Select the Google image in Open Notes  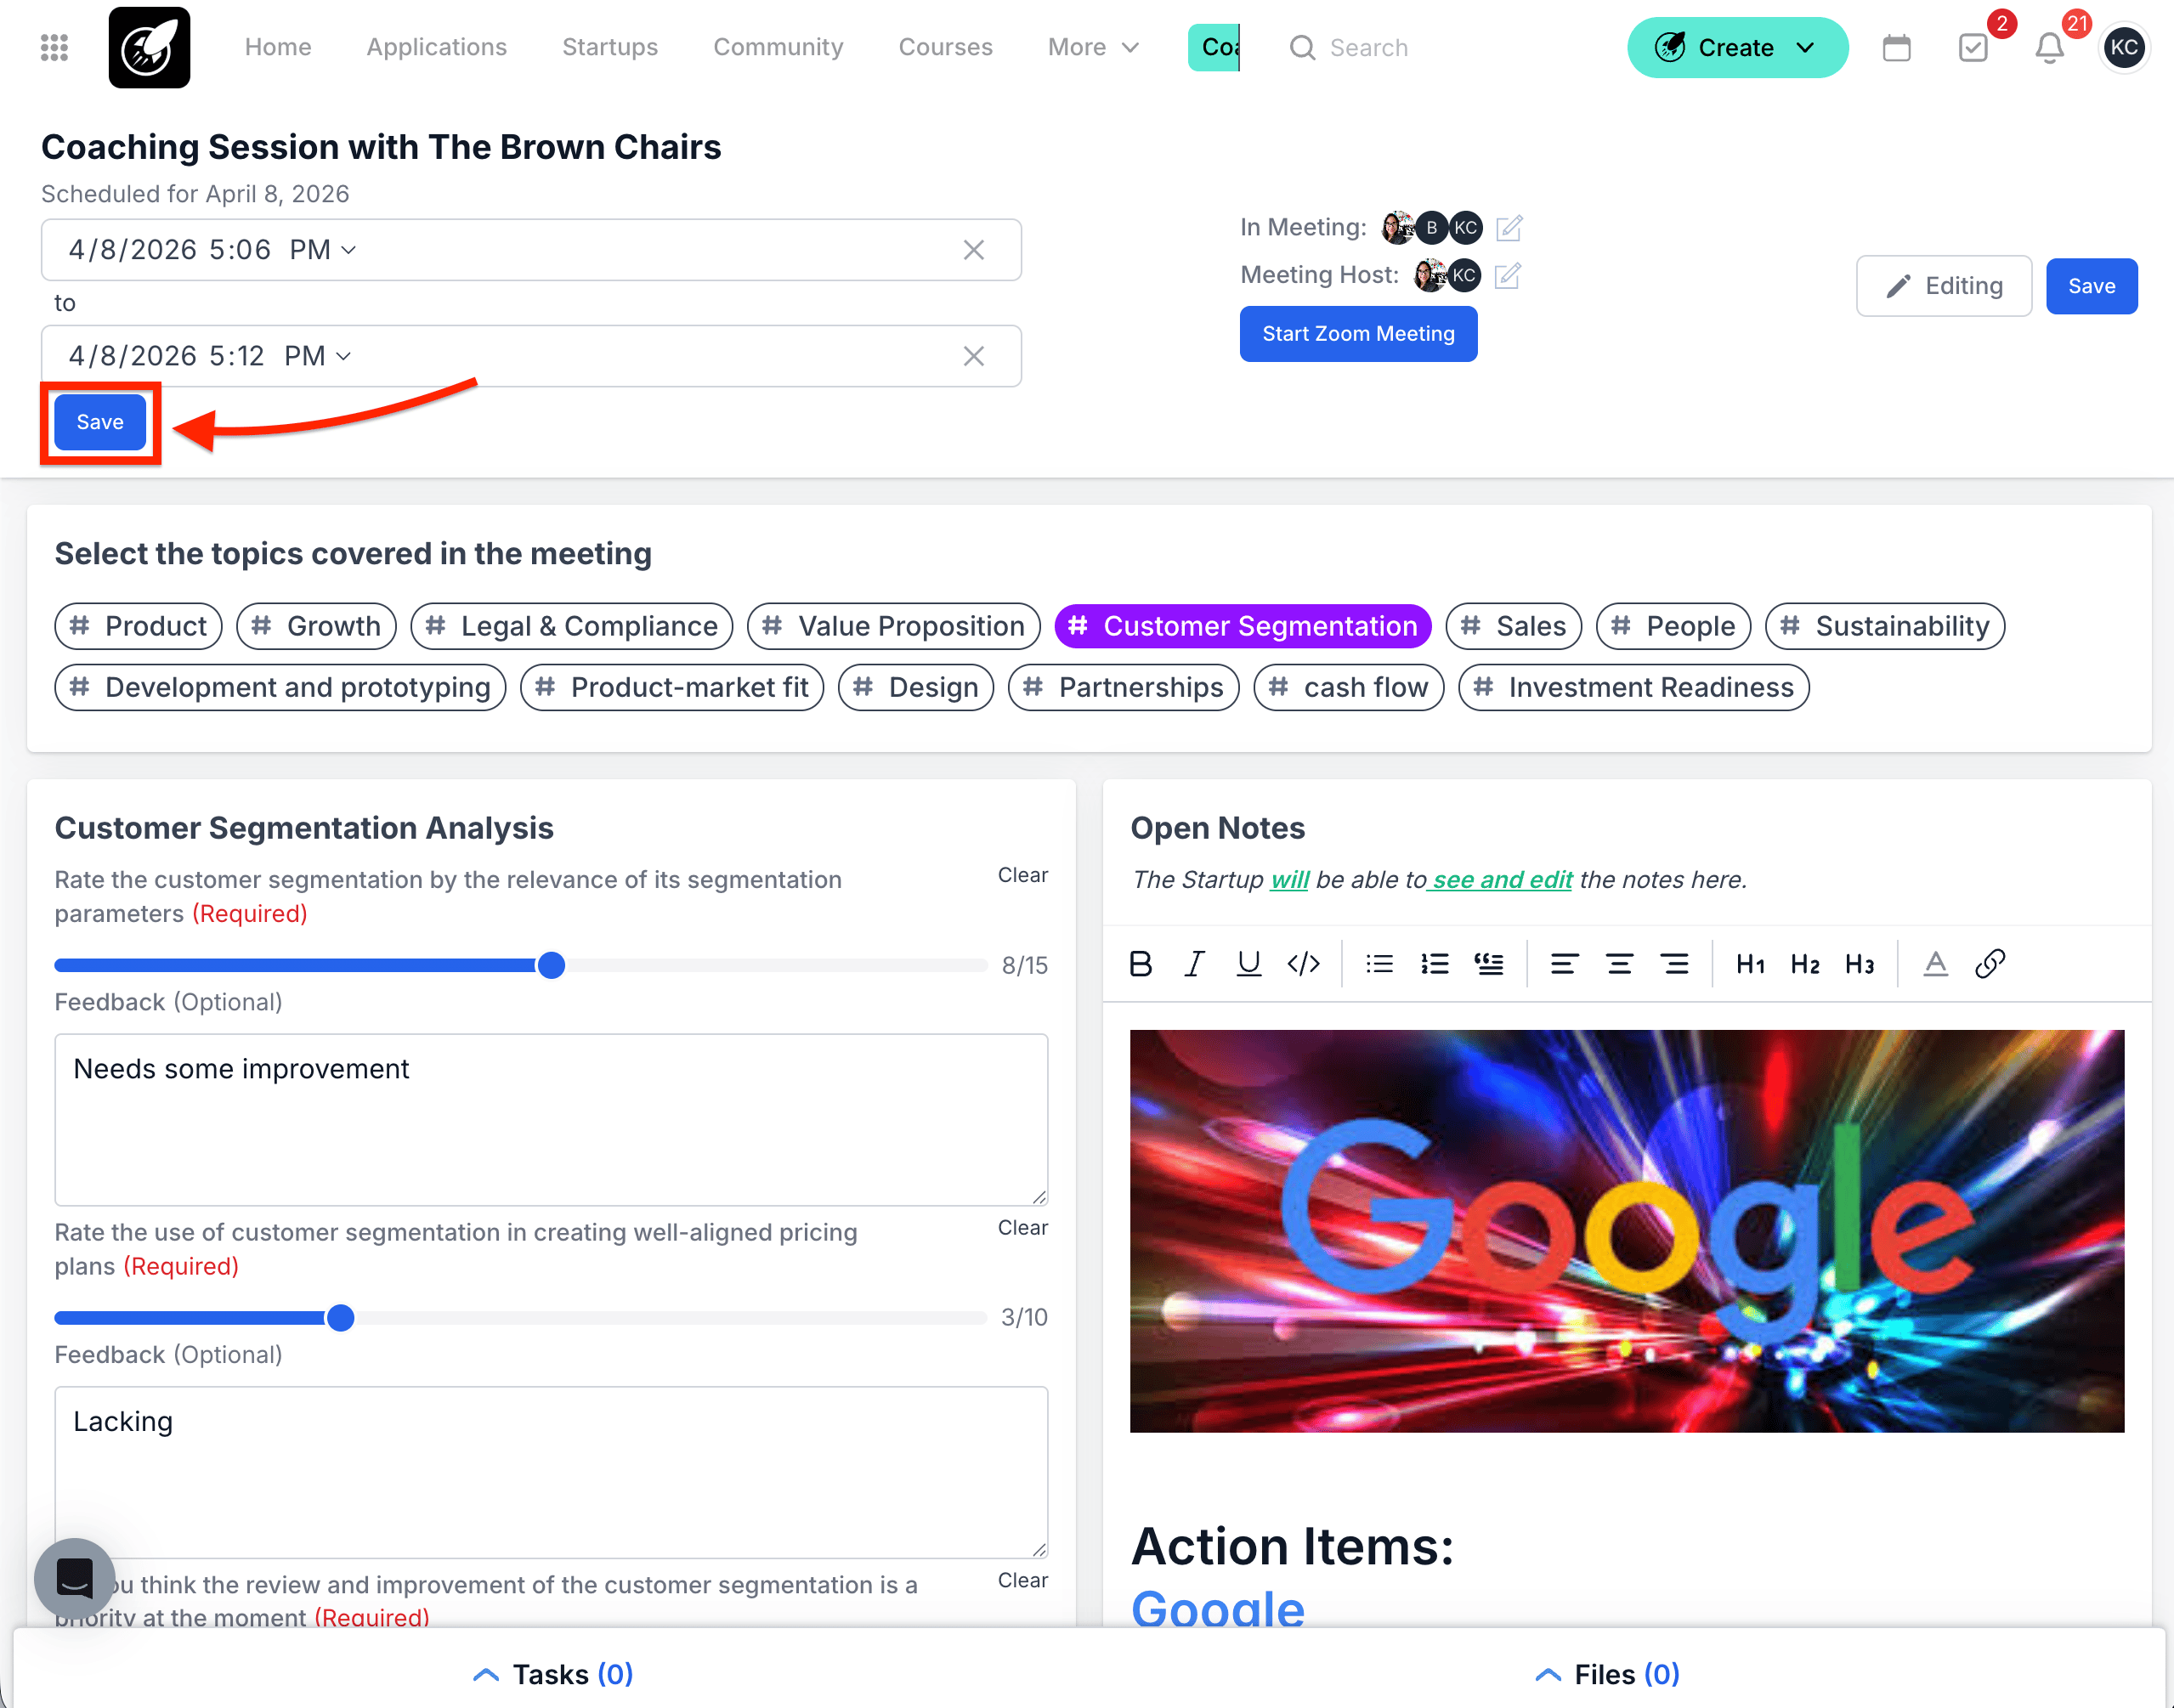click(x=1627, y=1231)
